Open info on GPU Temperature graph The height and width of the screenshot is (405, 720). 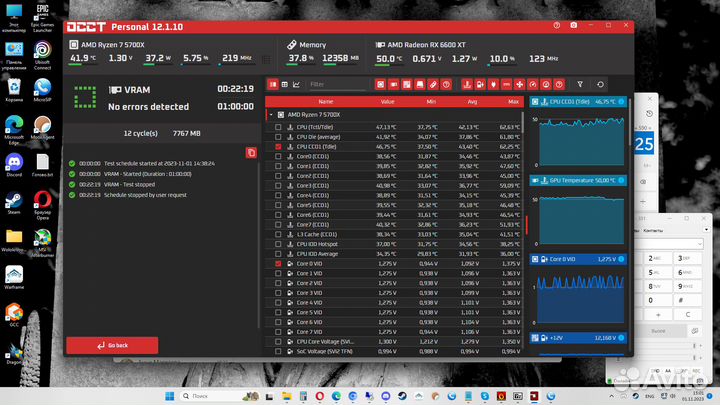621,180
